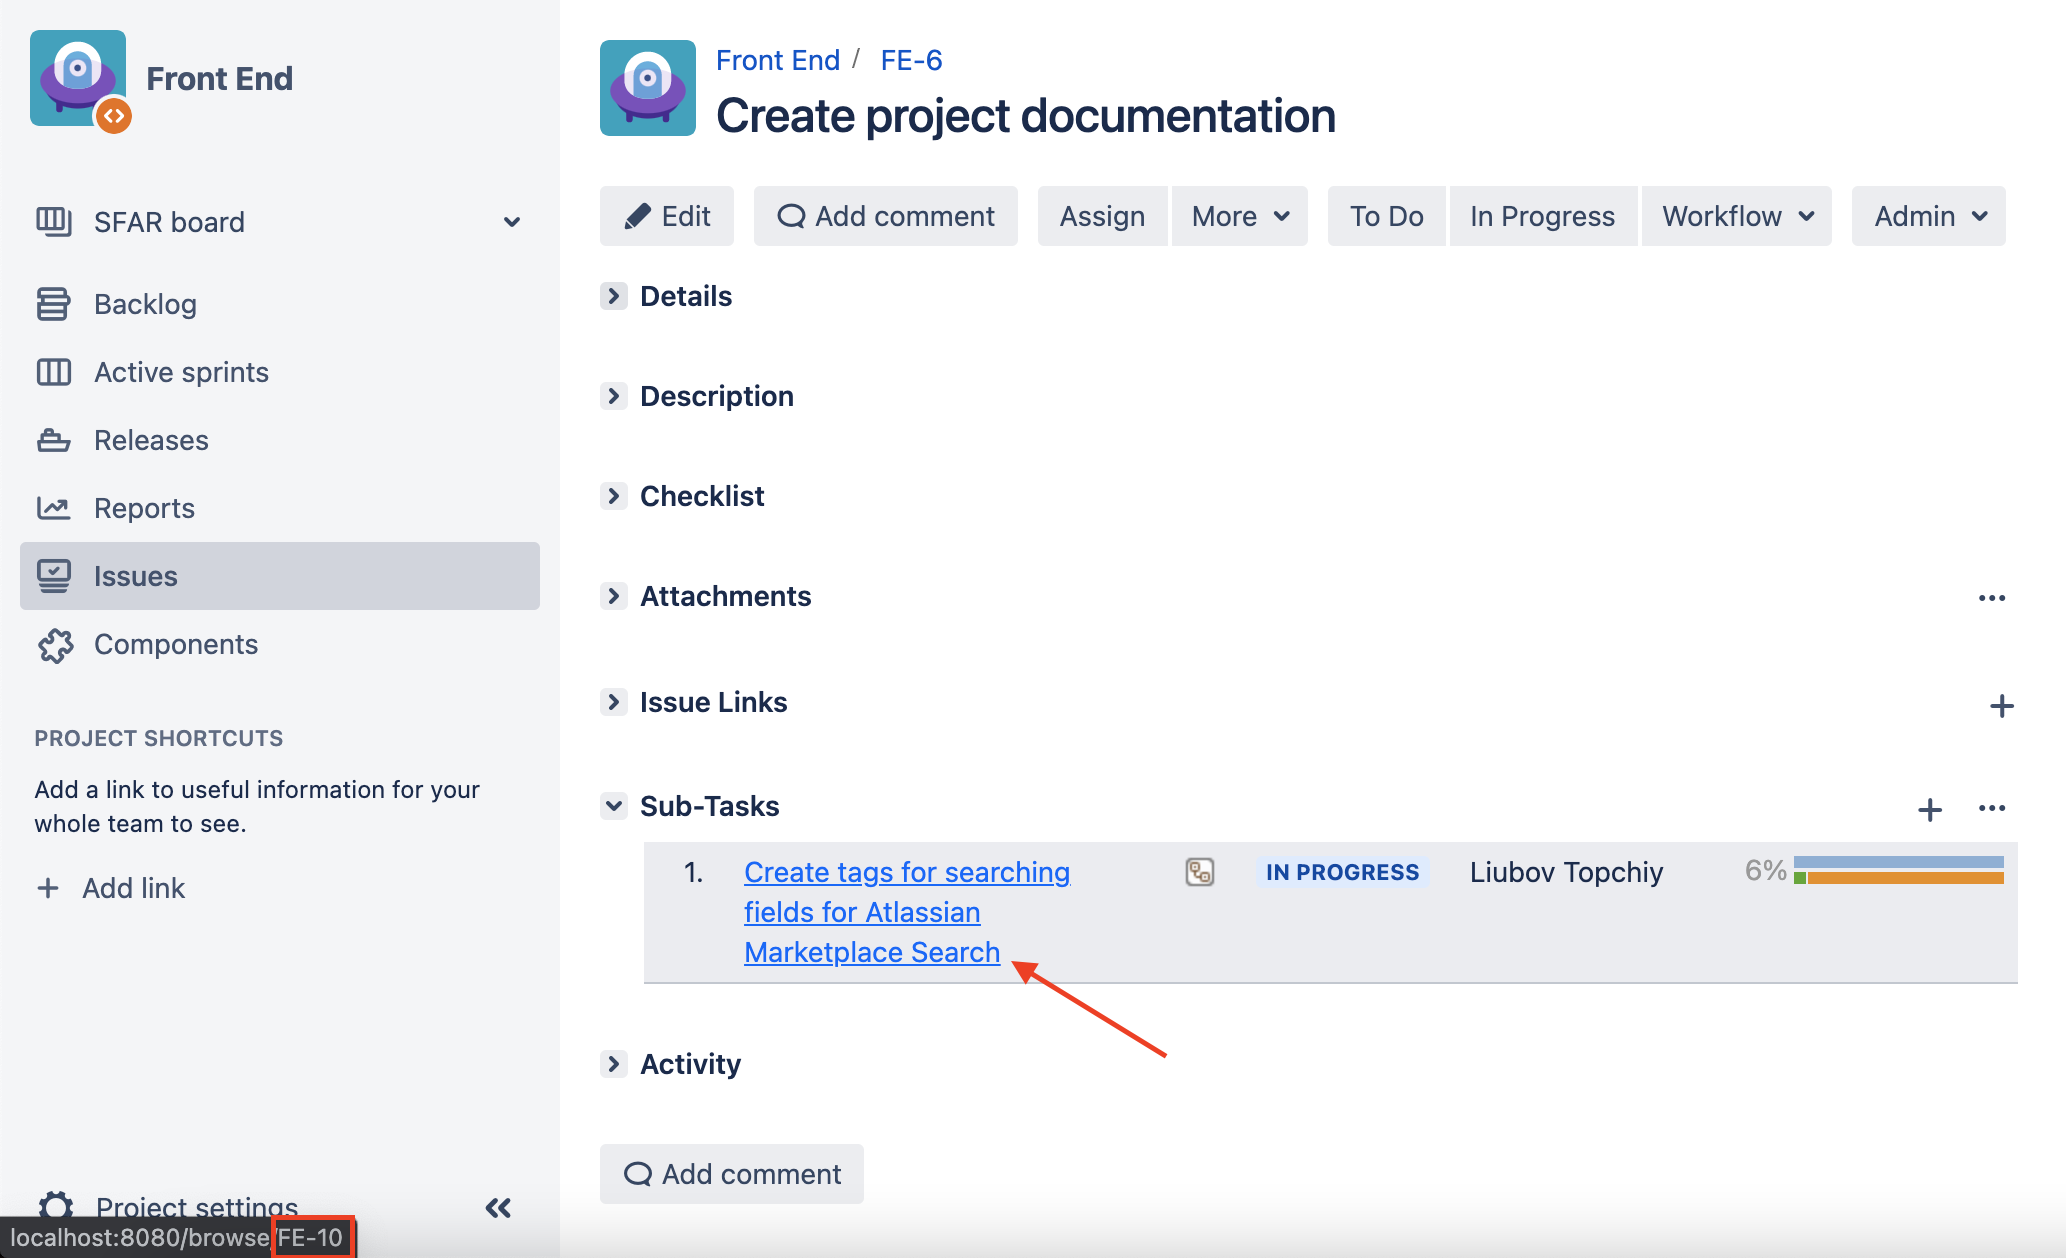
Task: Open Reports from the sidebar
Action: click(x=144, y=508)
